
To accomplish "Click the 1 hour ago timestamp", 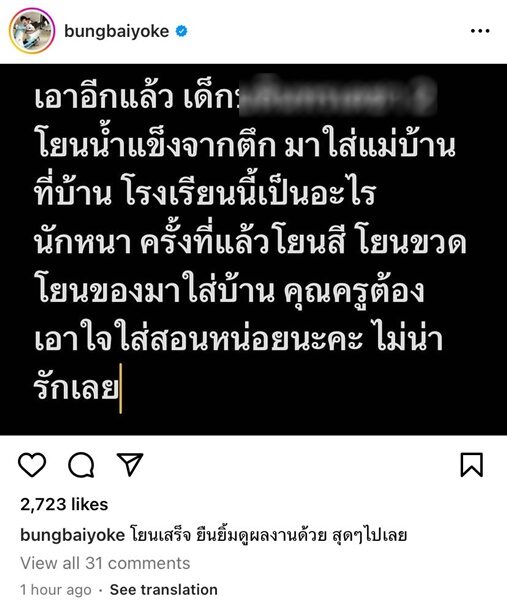I will (56, 590).
